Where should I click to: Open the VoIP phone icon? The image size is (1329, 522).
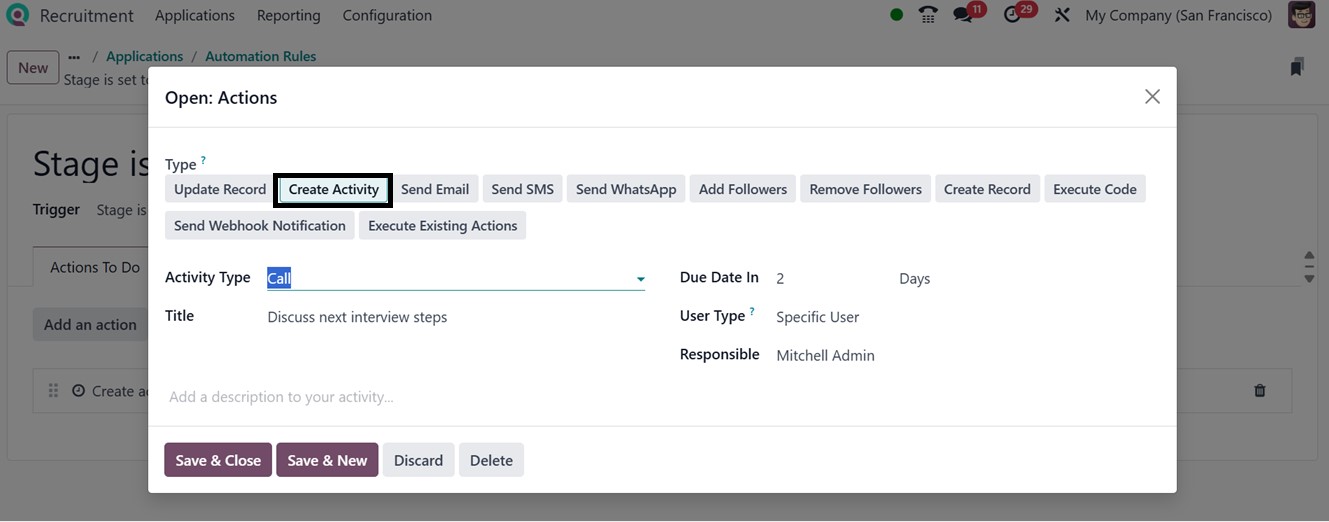pos(928,15)
